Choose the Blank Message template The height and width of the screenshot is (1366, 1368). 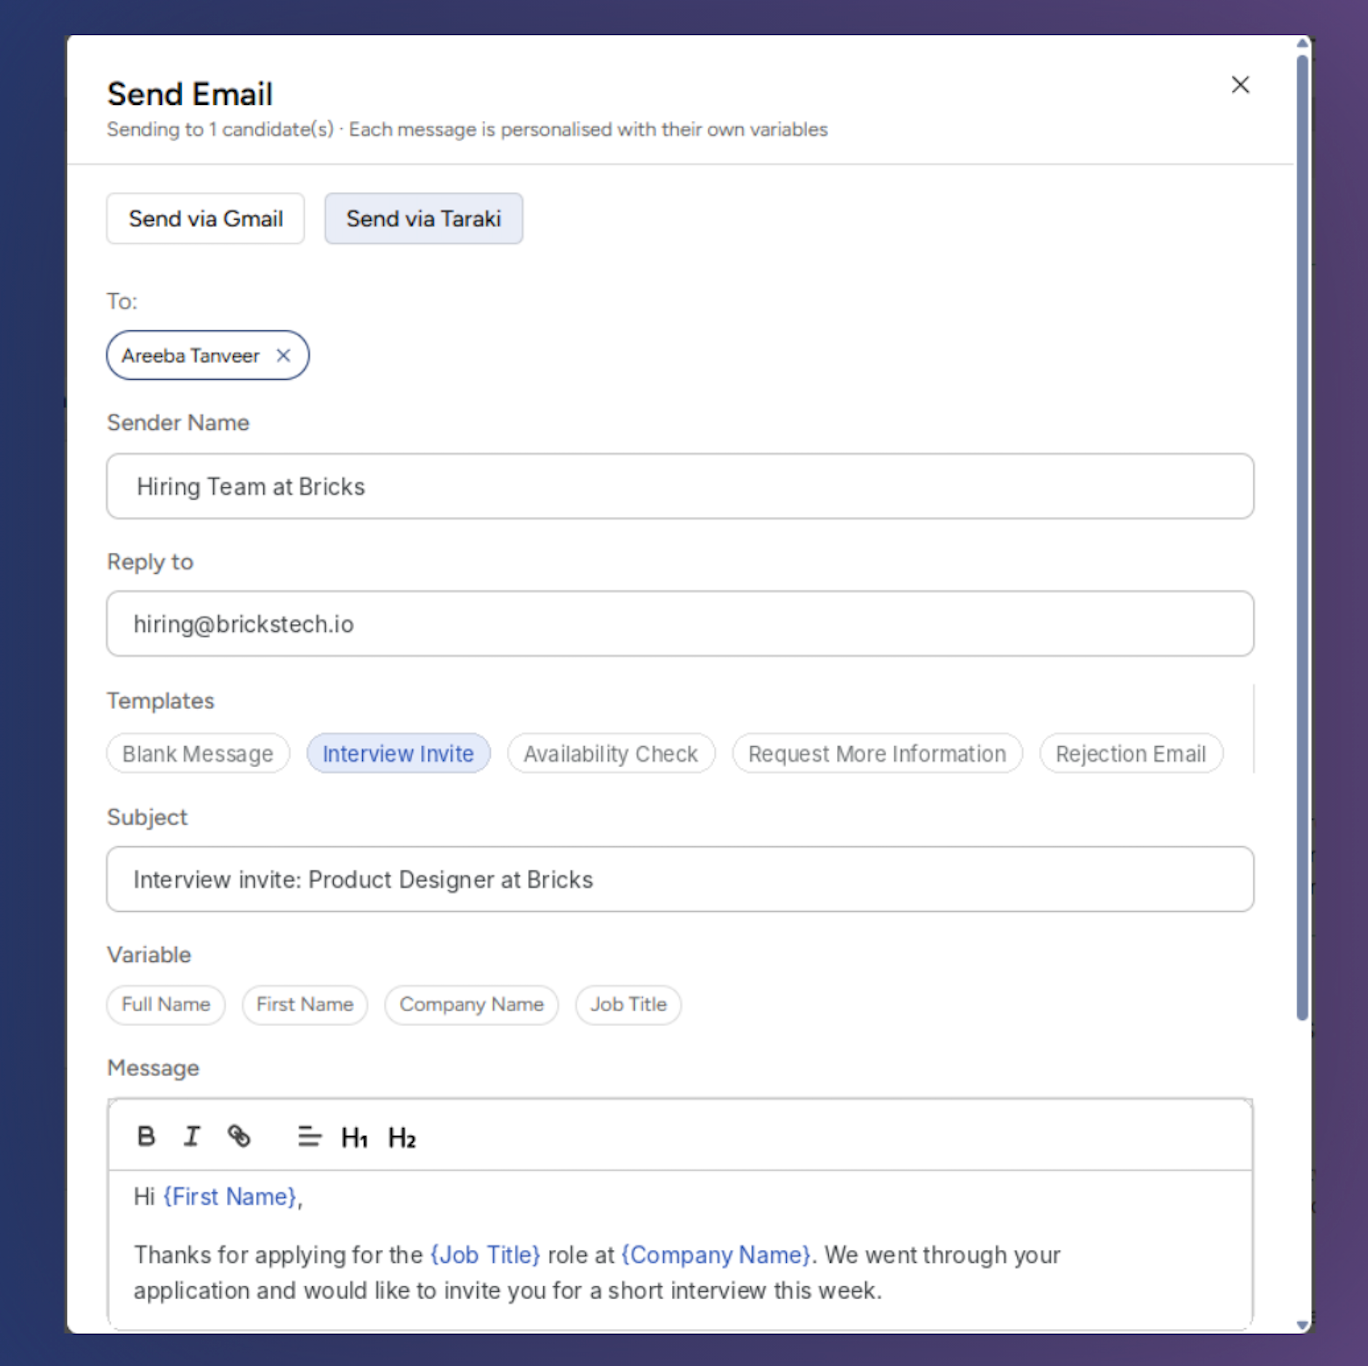(x=198, y=753)
